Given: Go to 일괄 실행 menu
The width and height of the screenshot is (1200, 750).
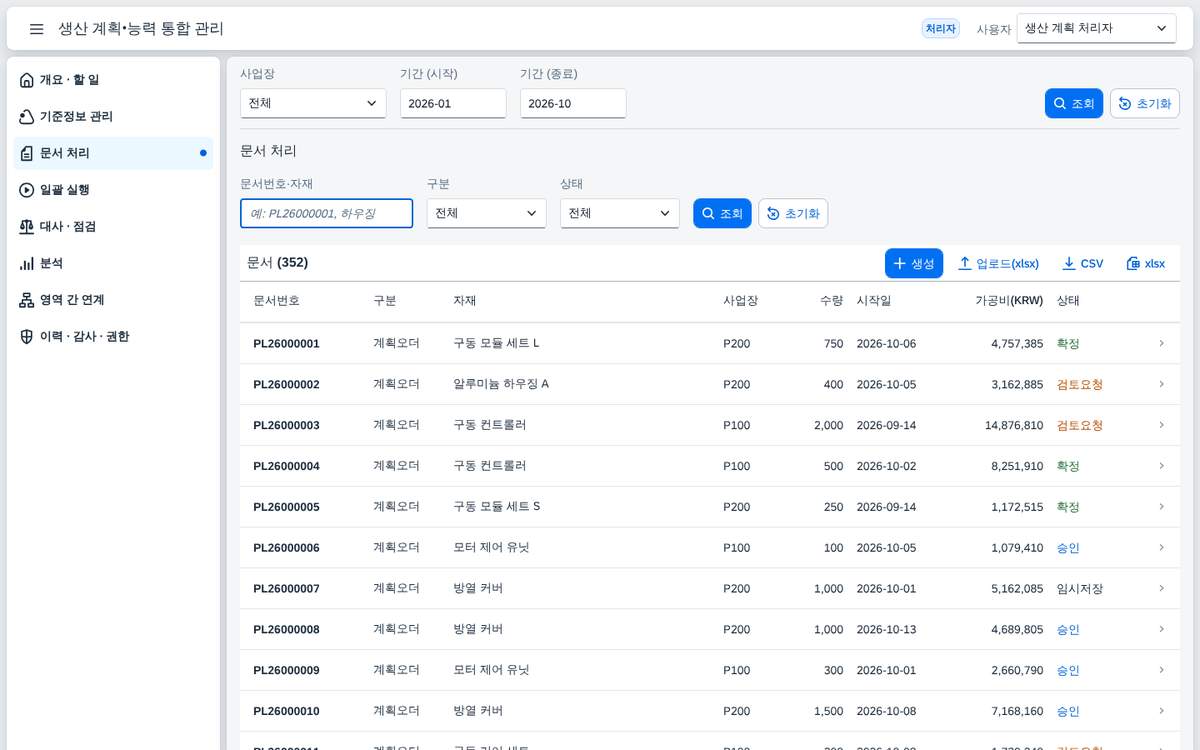Looking at the screenshot, I should point(113,190).
